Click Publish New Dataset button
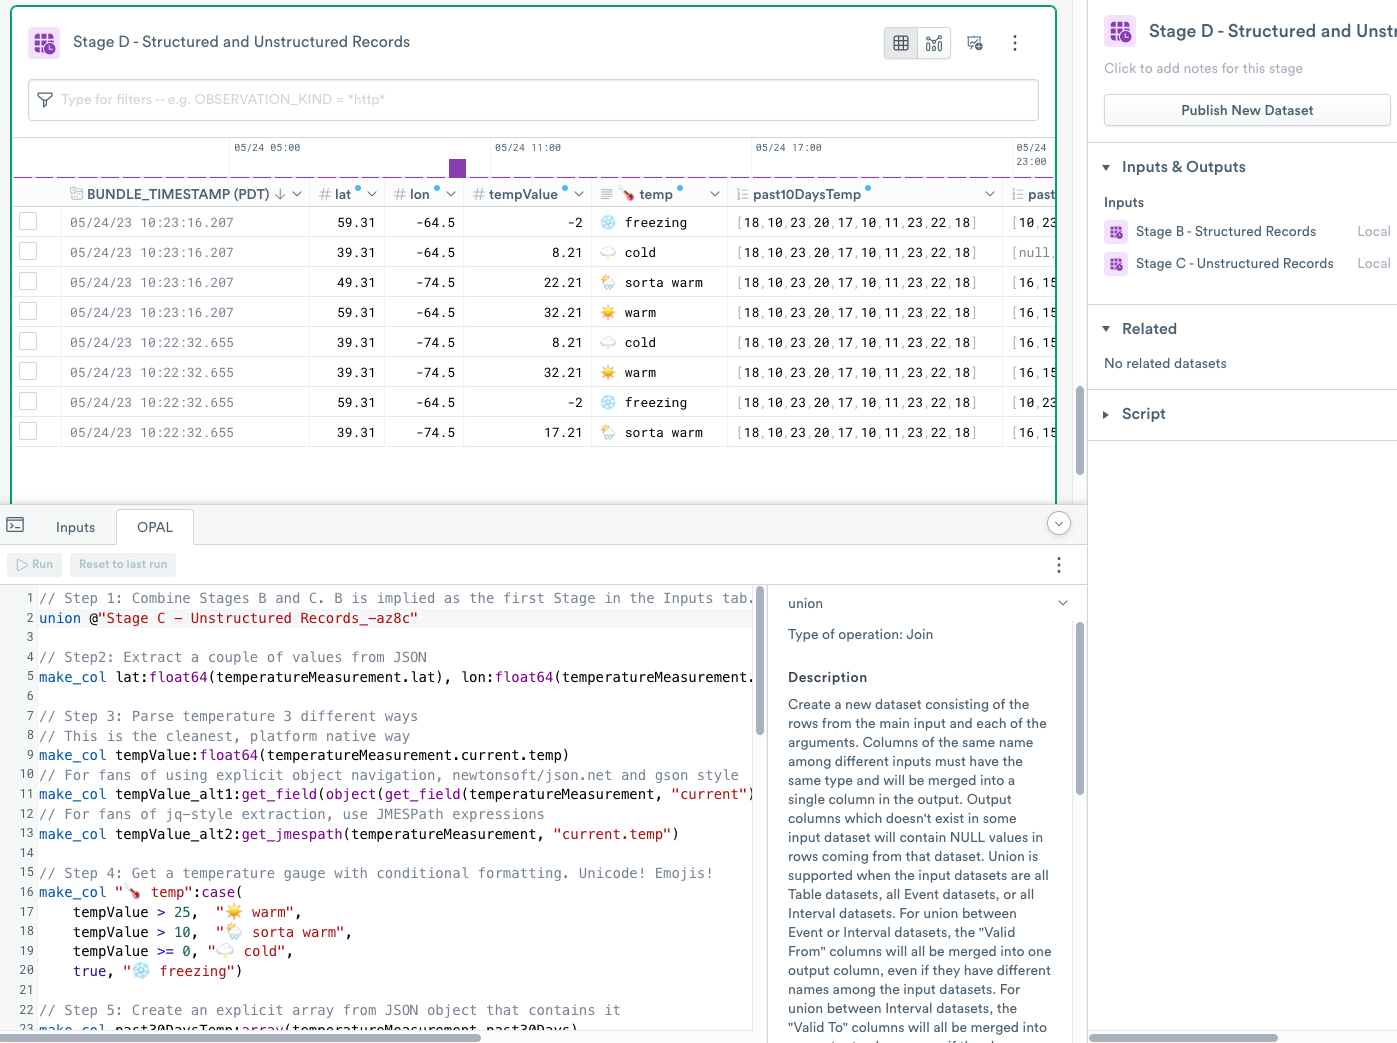The image size is (1397, 1043). (x=1246, y=110)
